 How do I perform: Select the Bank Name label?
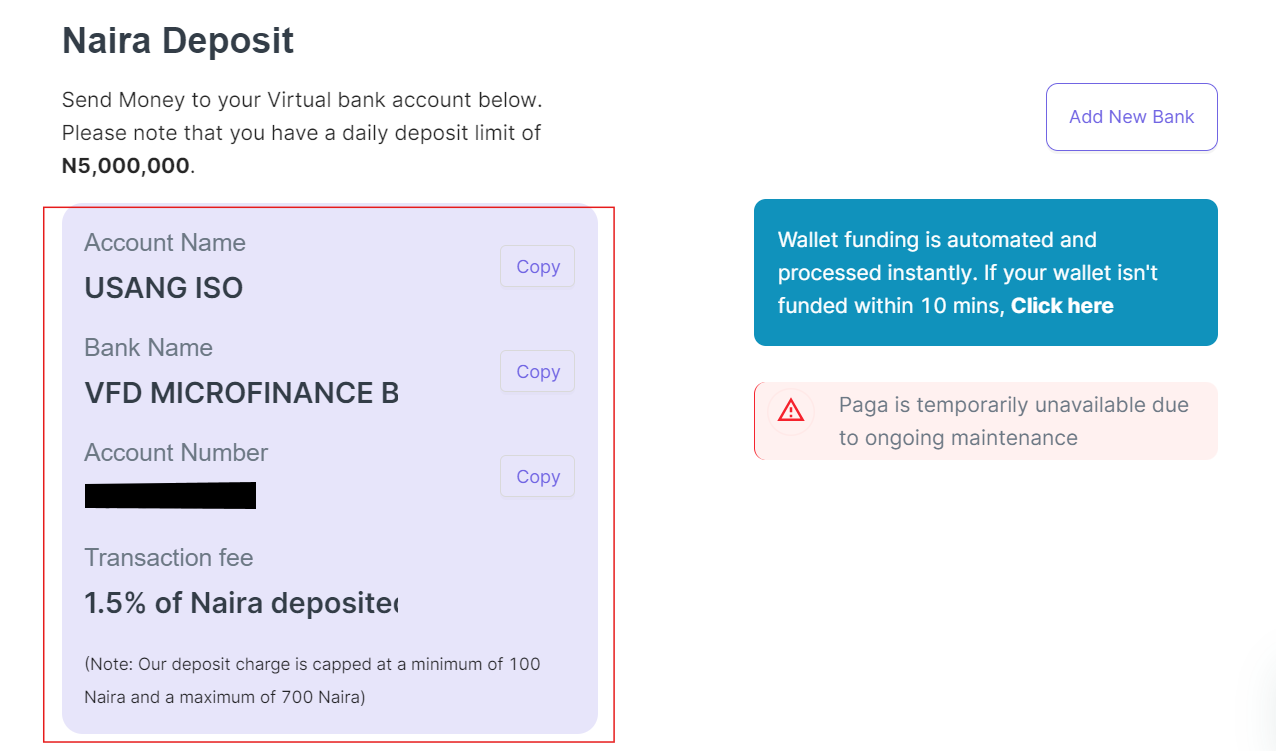(148, 347)
